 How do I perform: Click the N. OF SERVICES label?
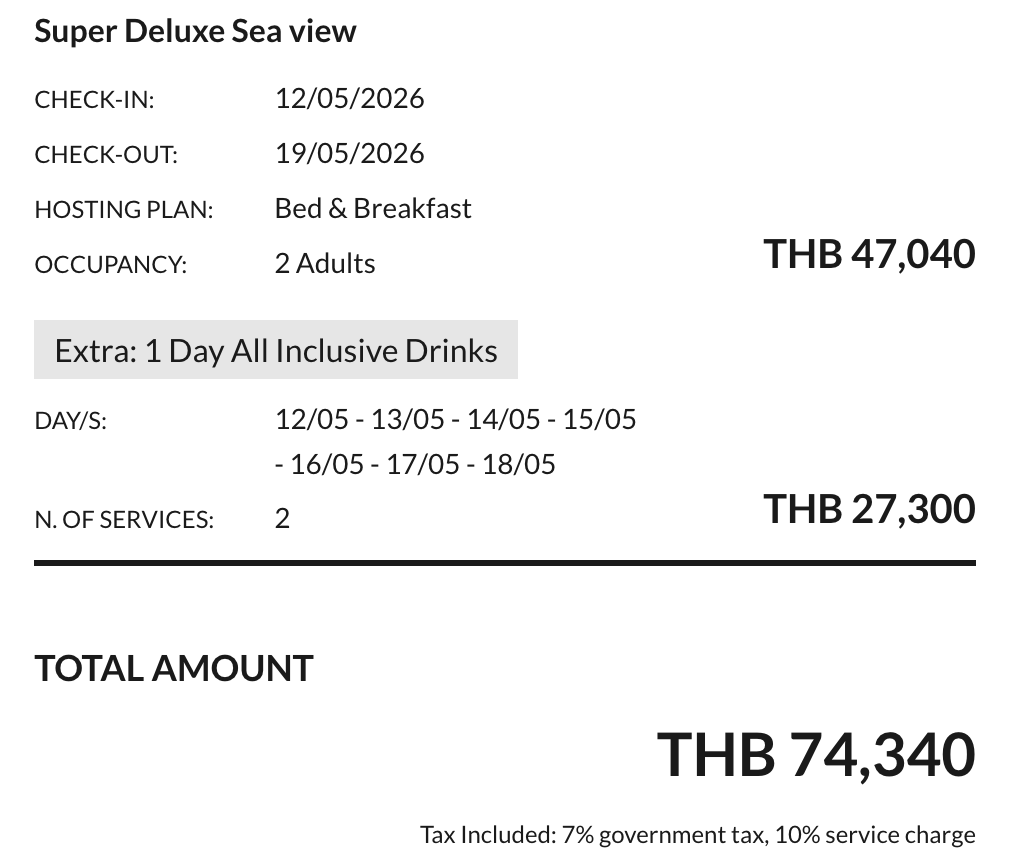[124, 520]
